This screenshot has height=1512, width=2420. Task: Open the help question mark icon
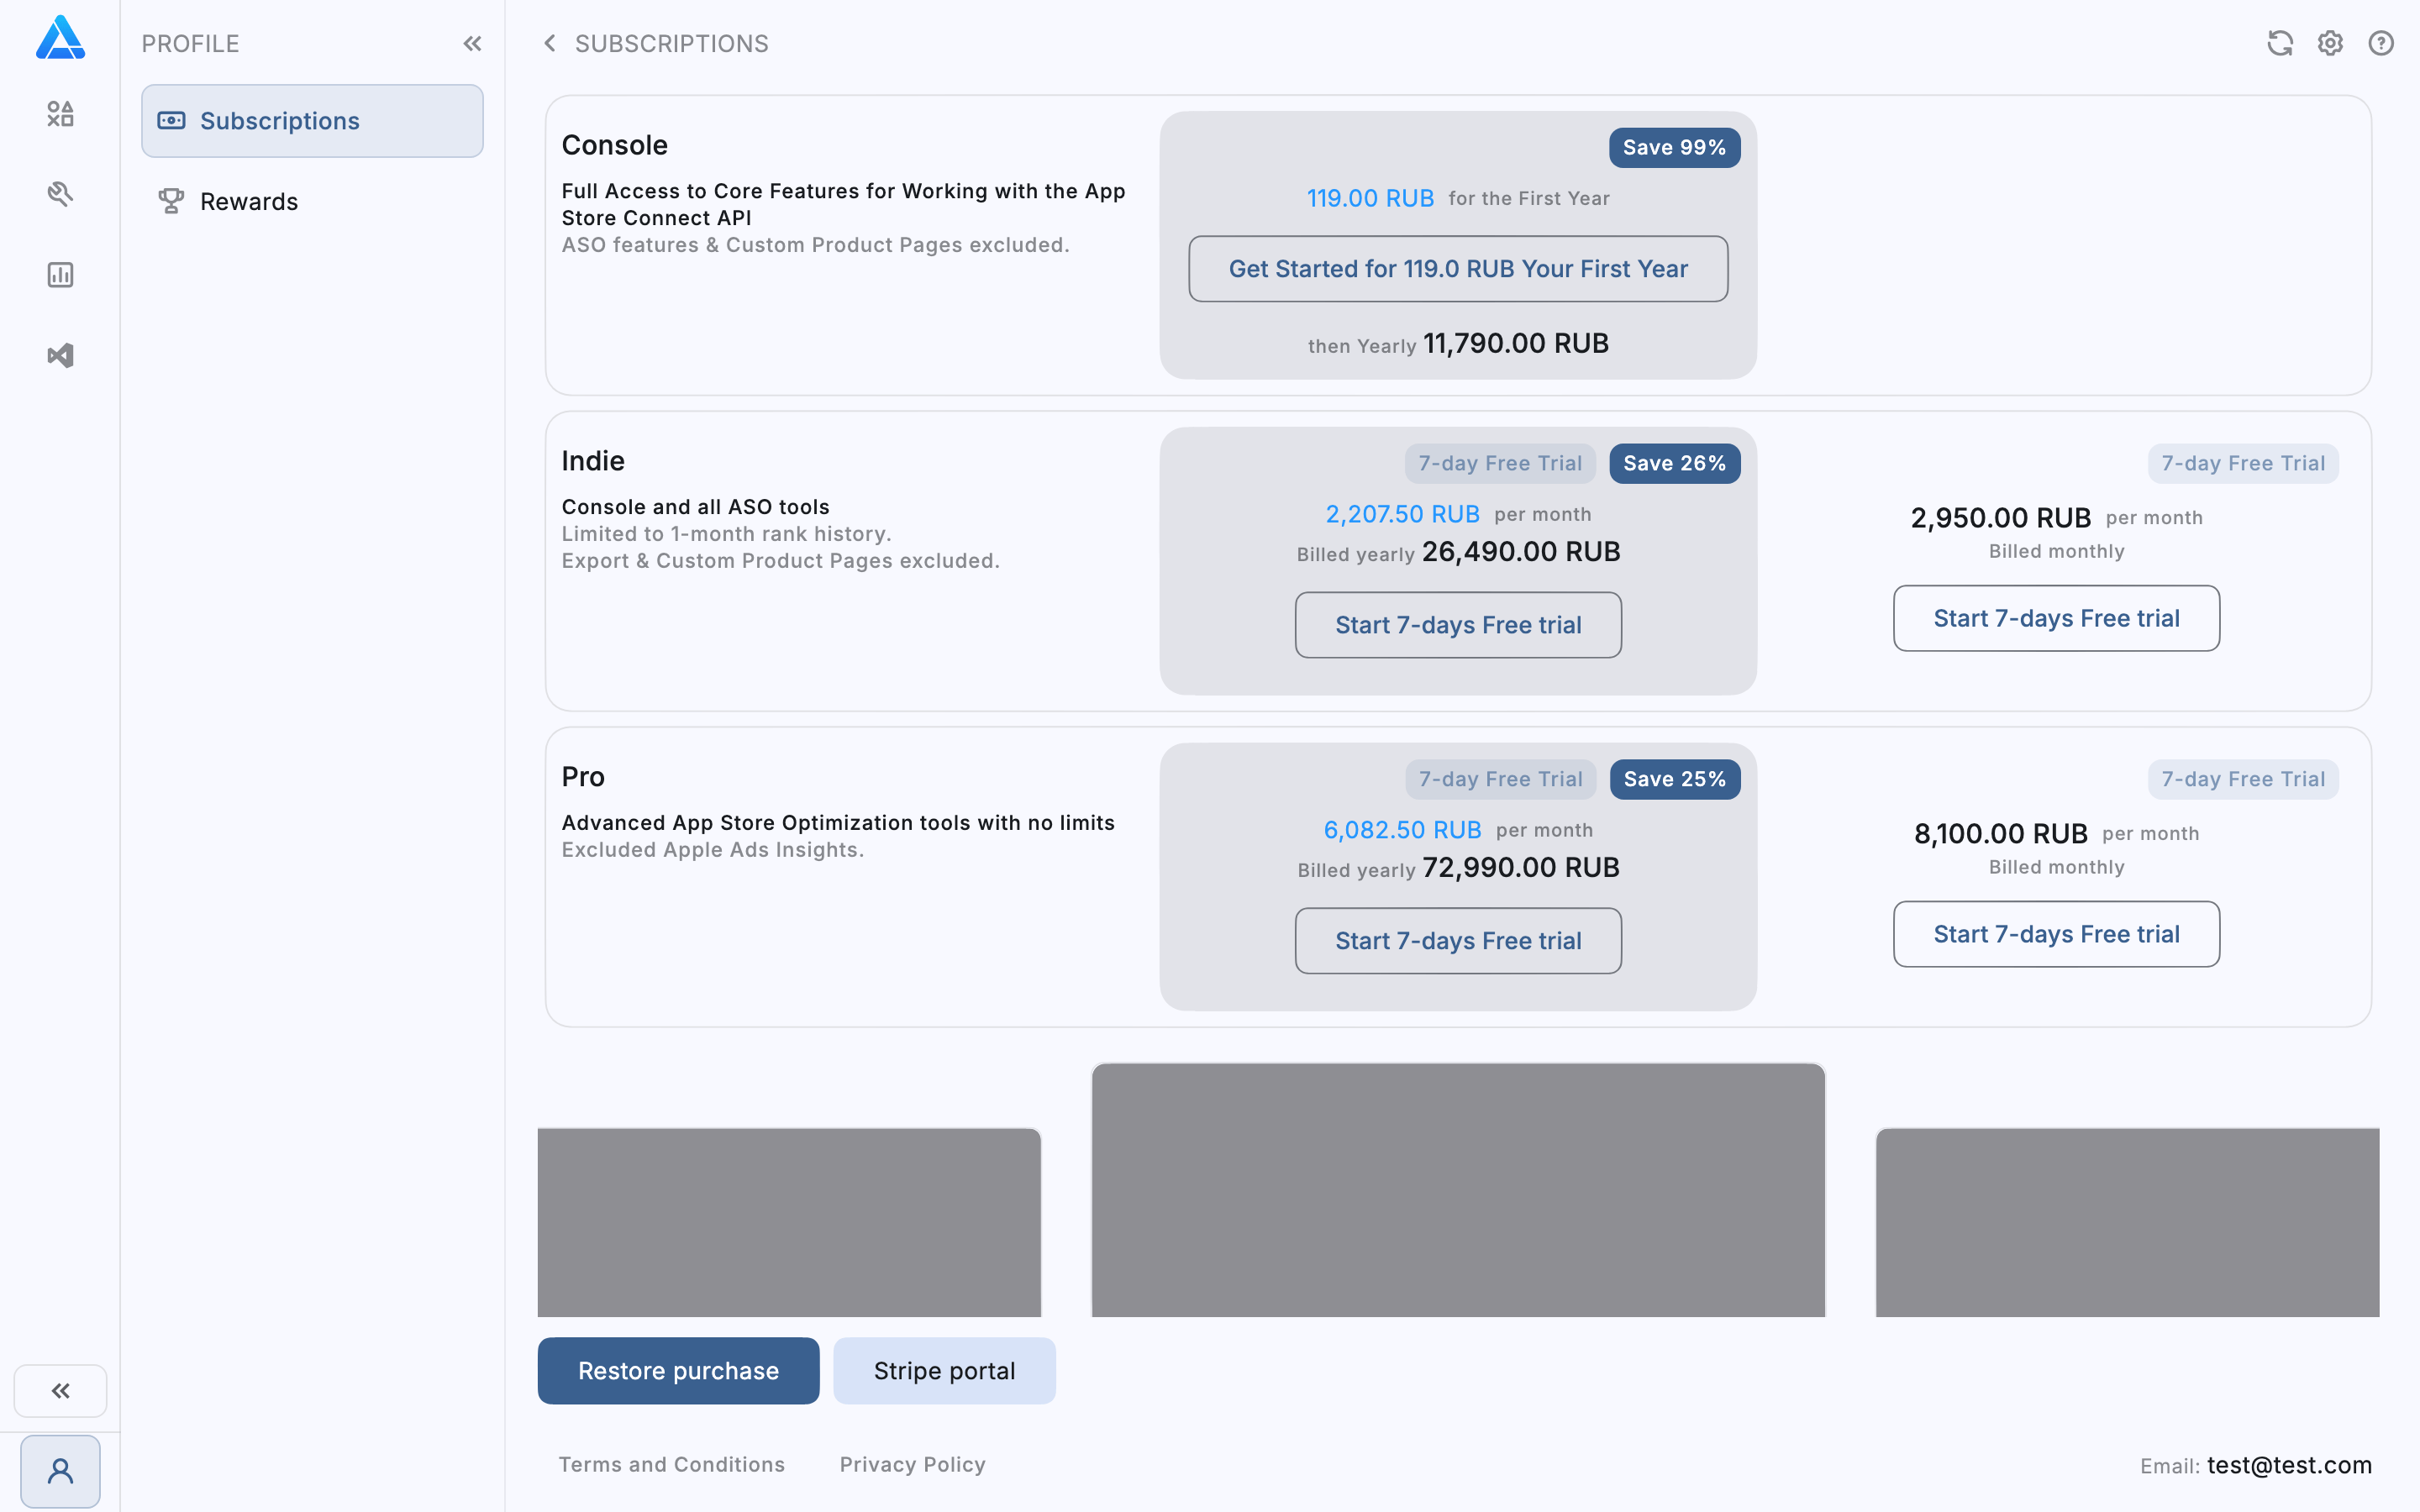[x=2381, y=43]
